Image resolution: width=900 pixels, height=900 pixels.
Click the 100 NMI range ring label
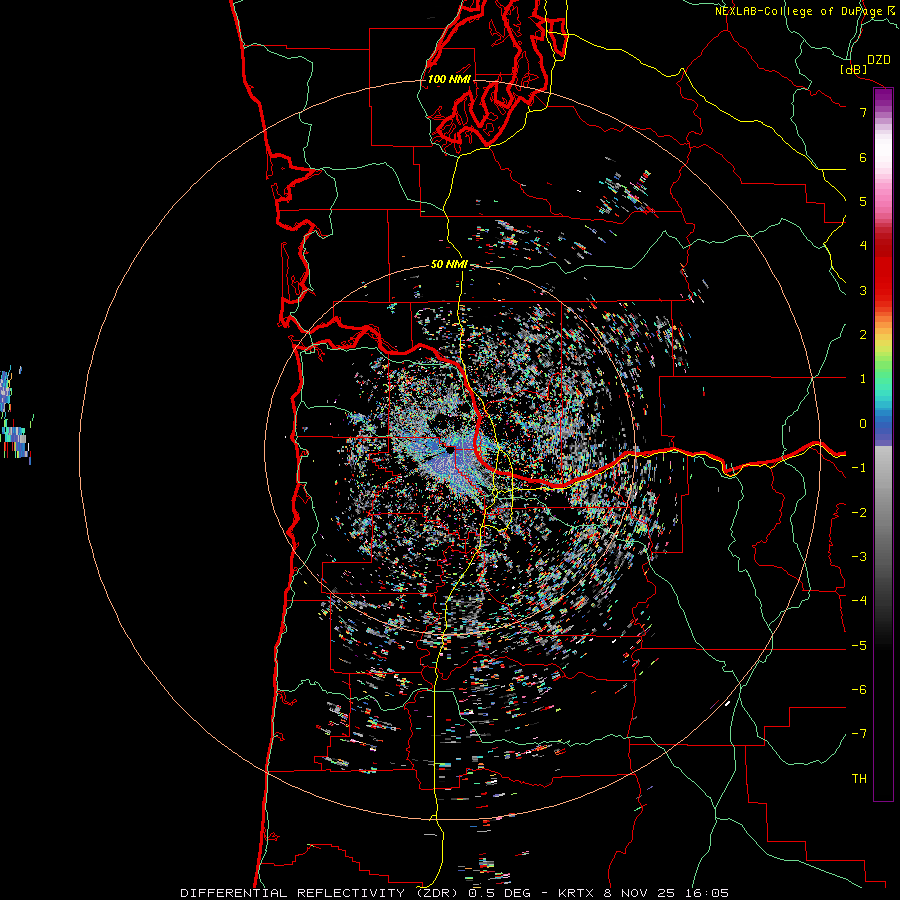449,79
